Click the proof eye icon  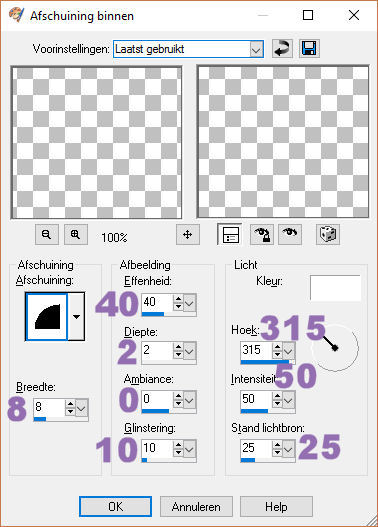pos(290,234)
